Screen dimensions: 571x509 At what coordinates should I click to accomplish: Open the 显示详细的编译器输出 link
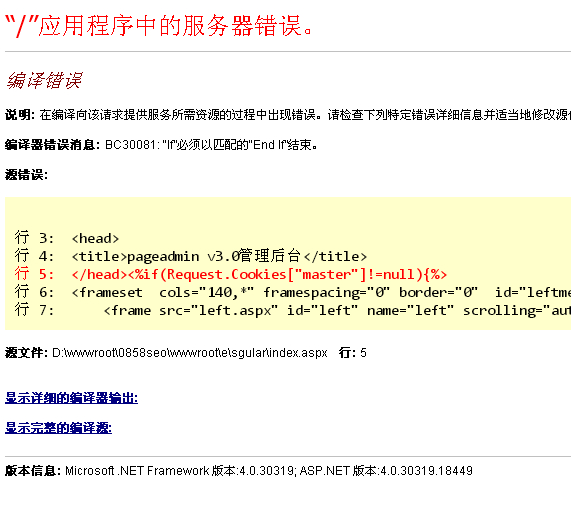tap(71, 398)
